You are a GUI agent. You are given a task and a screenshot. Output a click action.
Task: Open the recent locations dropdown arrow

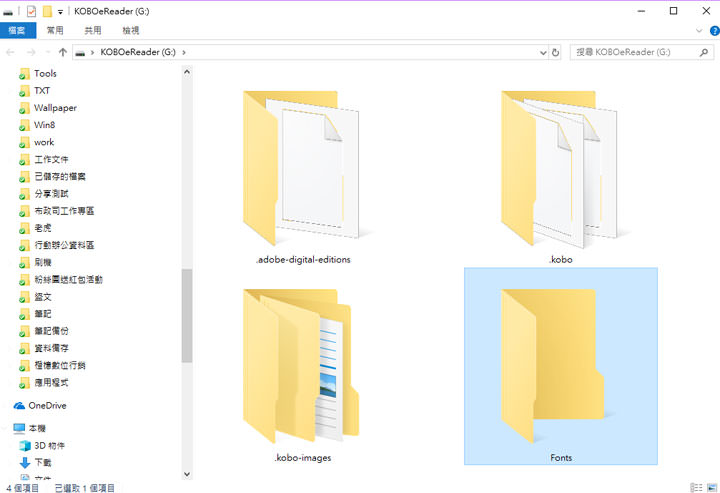48,51
